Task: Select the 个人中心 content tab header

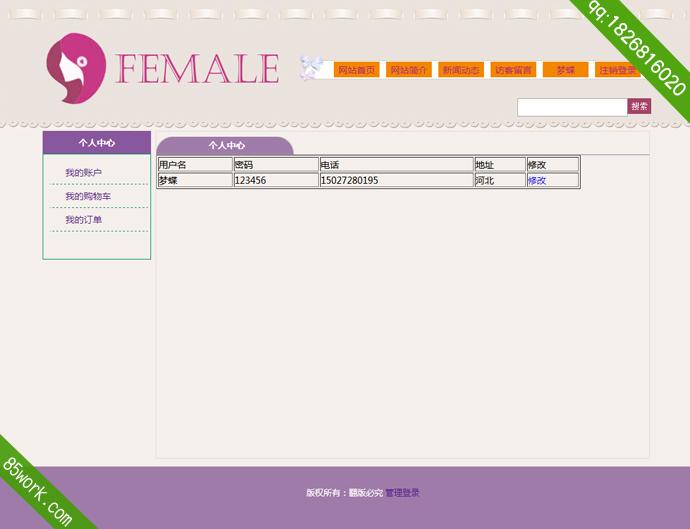Action: click(226, 146)
